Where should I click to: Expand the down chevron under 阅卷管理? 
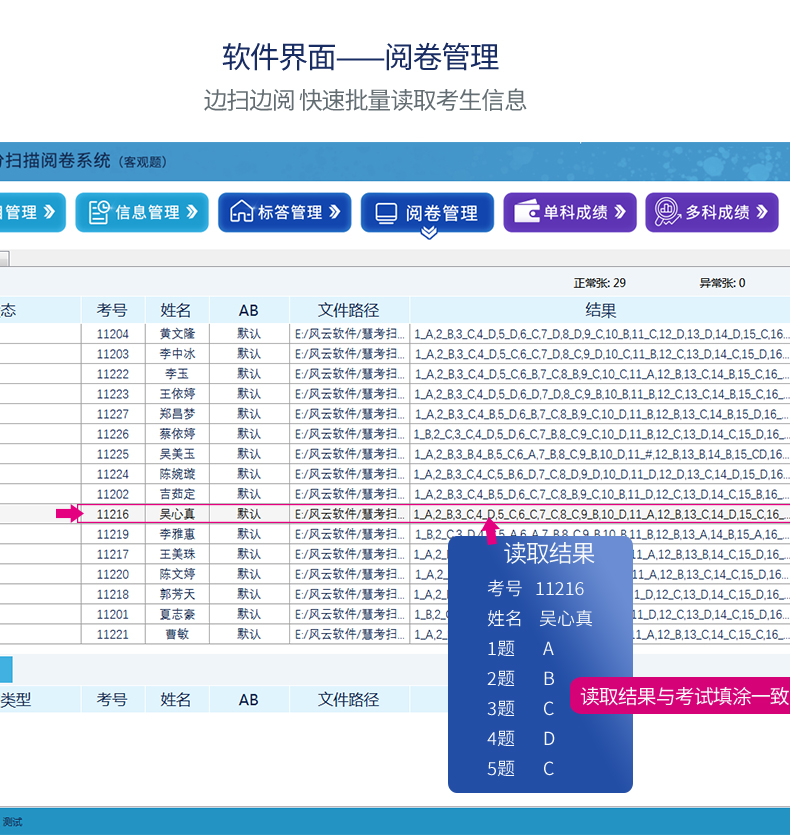pos(428,233)
